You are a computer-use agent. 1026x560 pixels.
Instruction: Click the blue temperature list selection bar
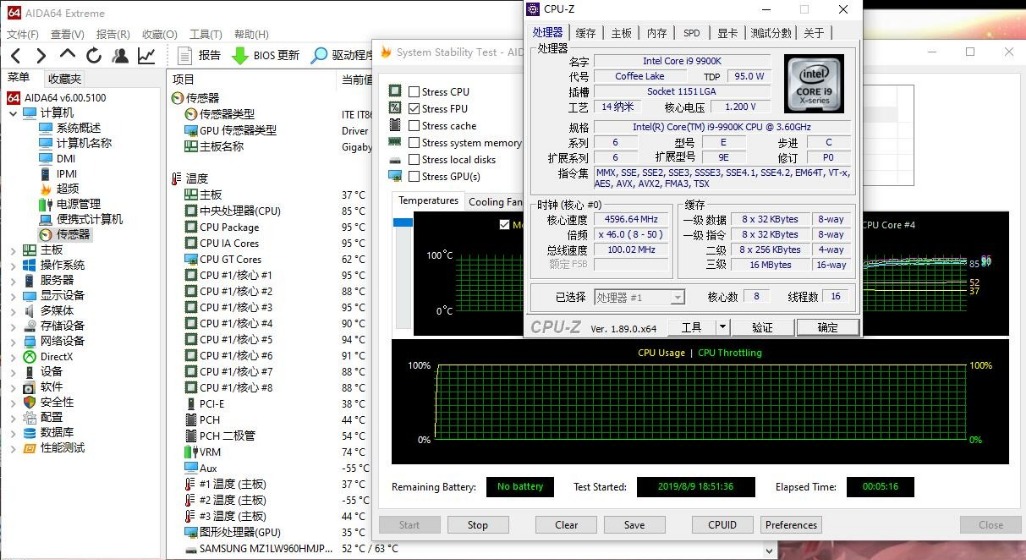tap(403, 222)
